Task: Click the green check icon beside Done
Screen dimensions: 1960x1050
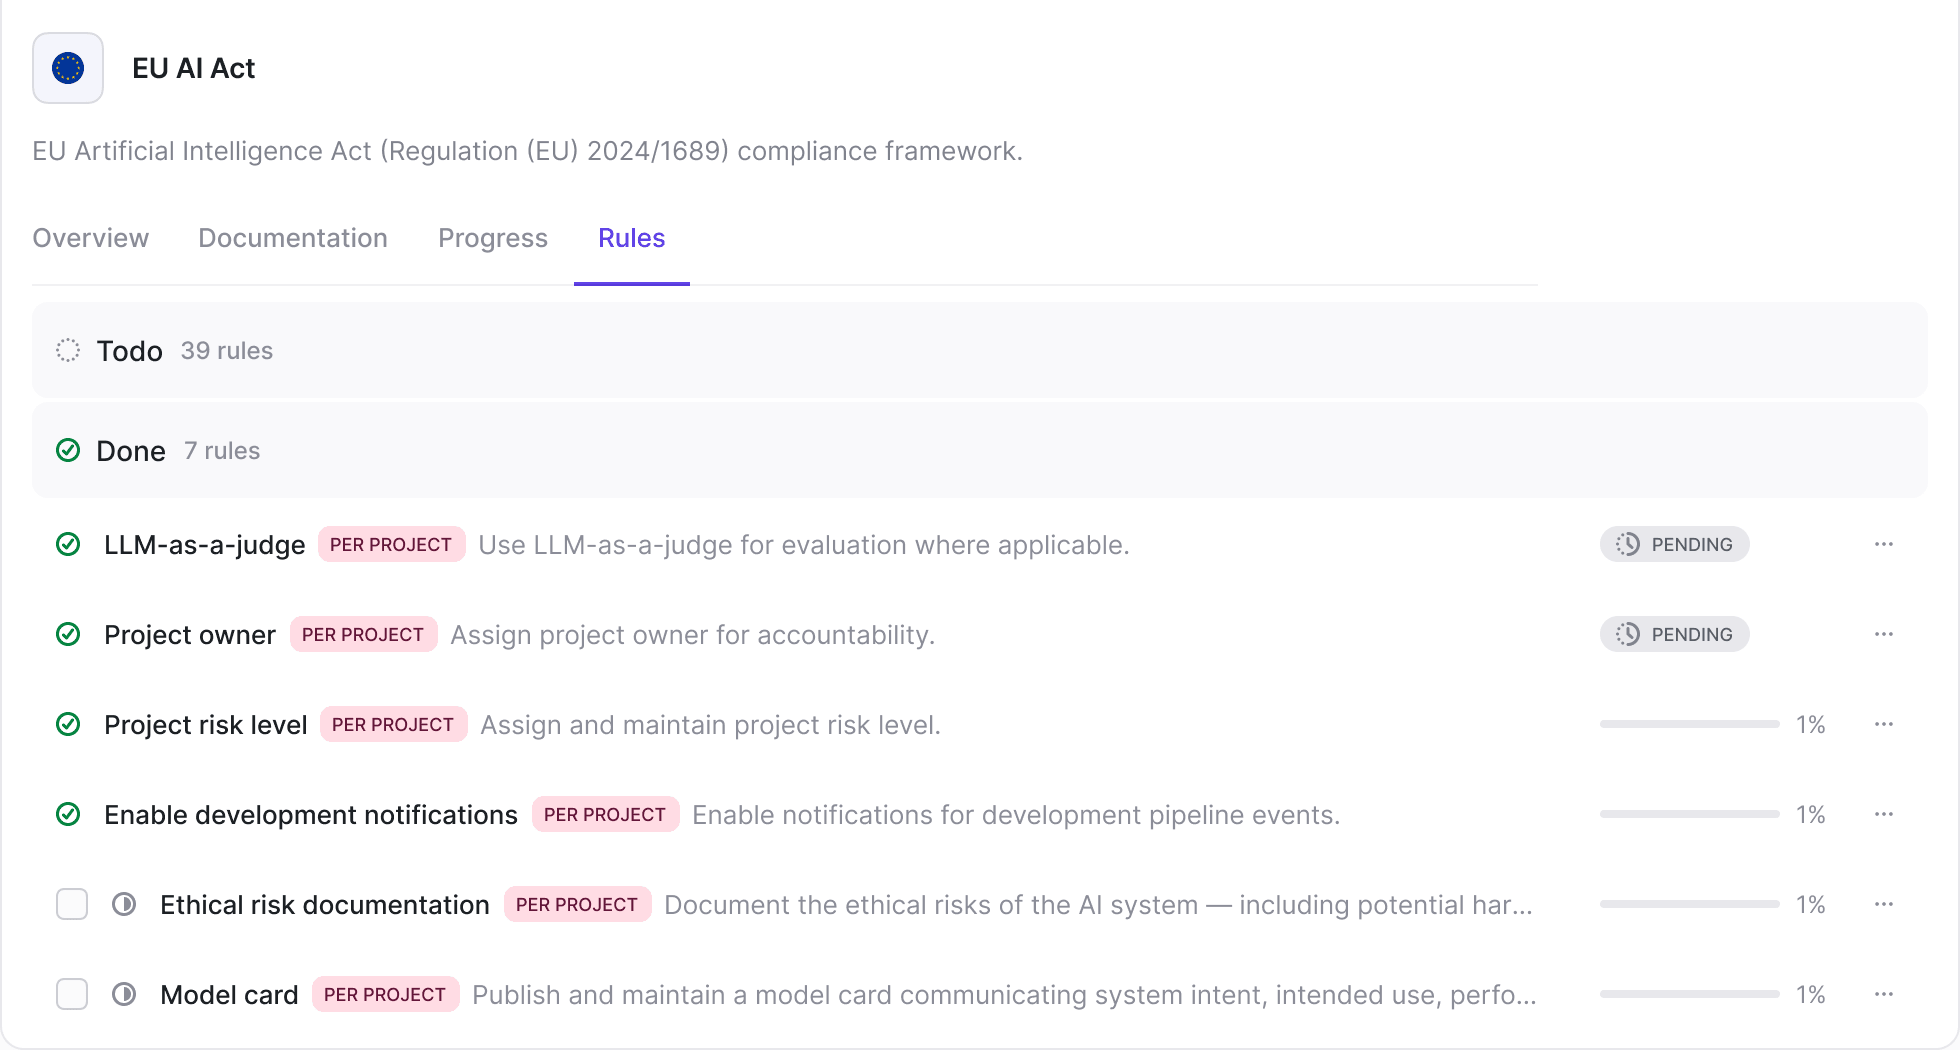Action: (68, 450)
